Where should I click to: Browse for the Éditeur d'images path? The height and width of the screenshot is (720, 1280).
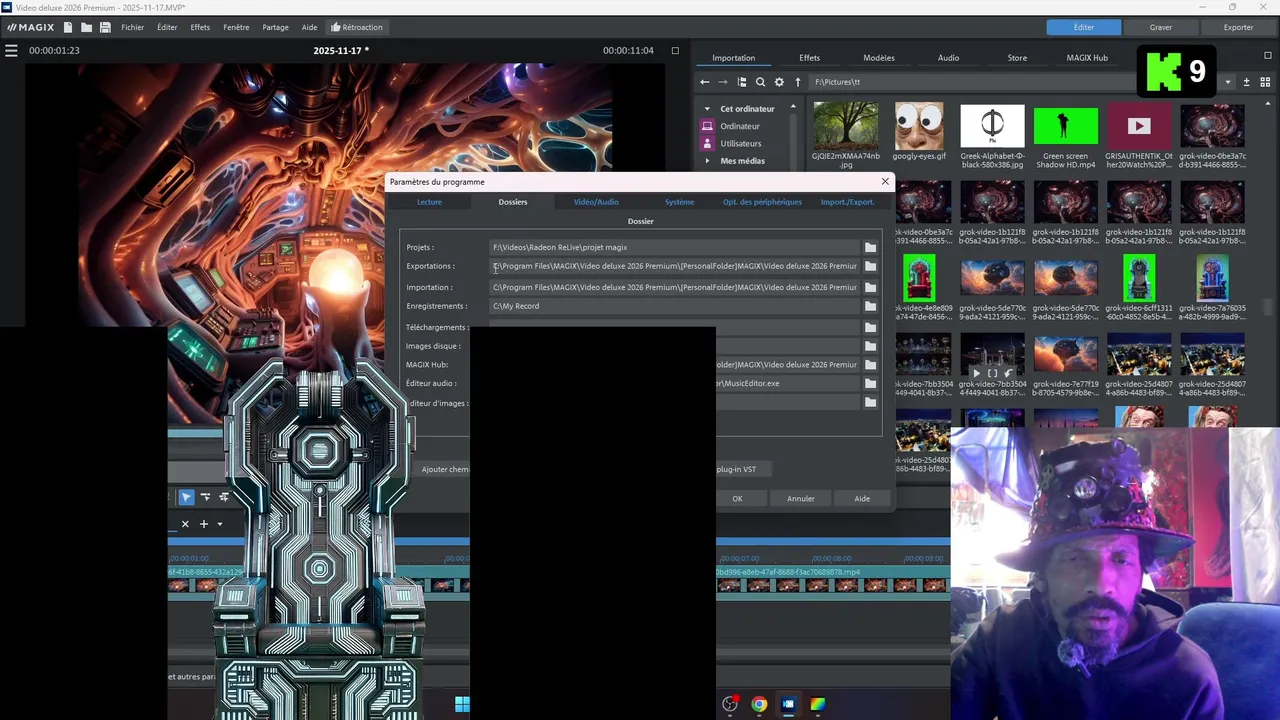[870, 402]
